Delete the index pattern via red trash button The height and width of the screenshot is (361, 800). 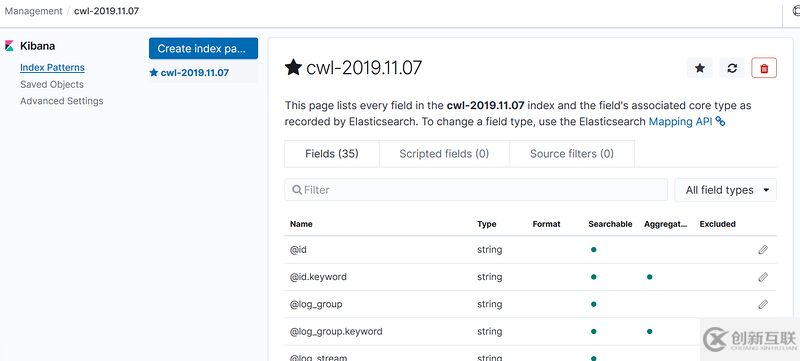[764, 68]
